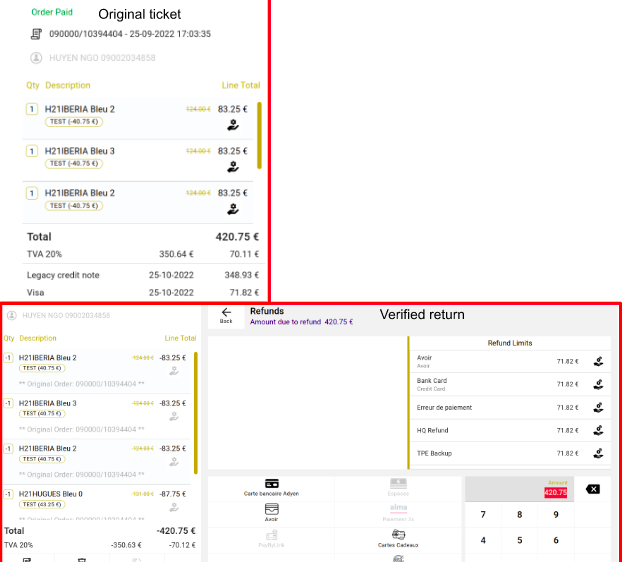
Task: Click return Total -420.75 € value
Action: [x=176, y=531]
